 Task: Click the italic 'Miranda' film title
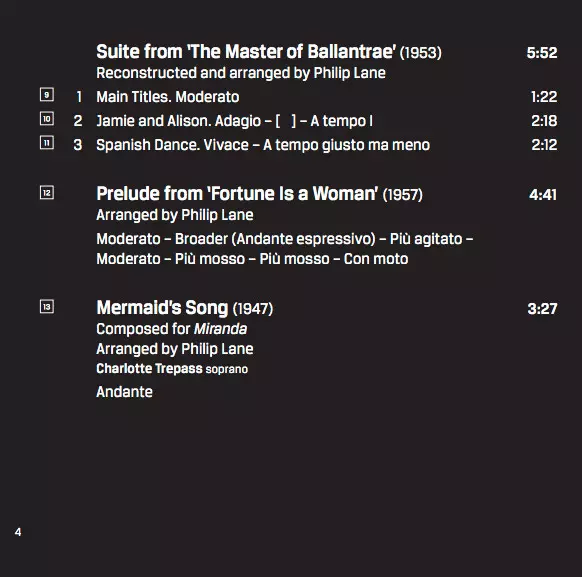(x=220, y=329)
